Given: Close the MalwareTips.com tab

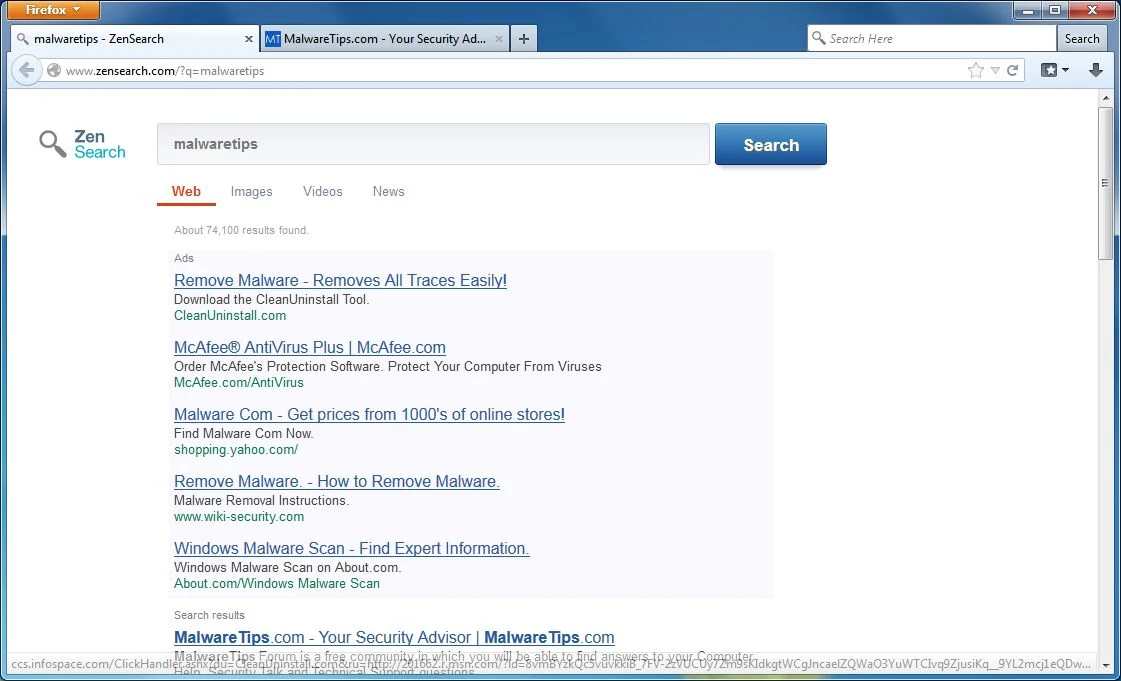Looking at the screenshot, I should click(x=498, y=39).
